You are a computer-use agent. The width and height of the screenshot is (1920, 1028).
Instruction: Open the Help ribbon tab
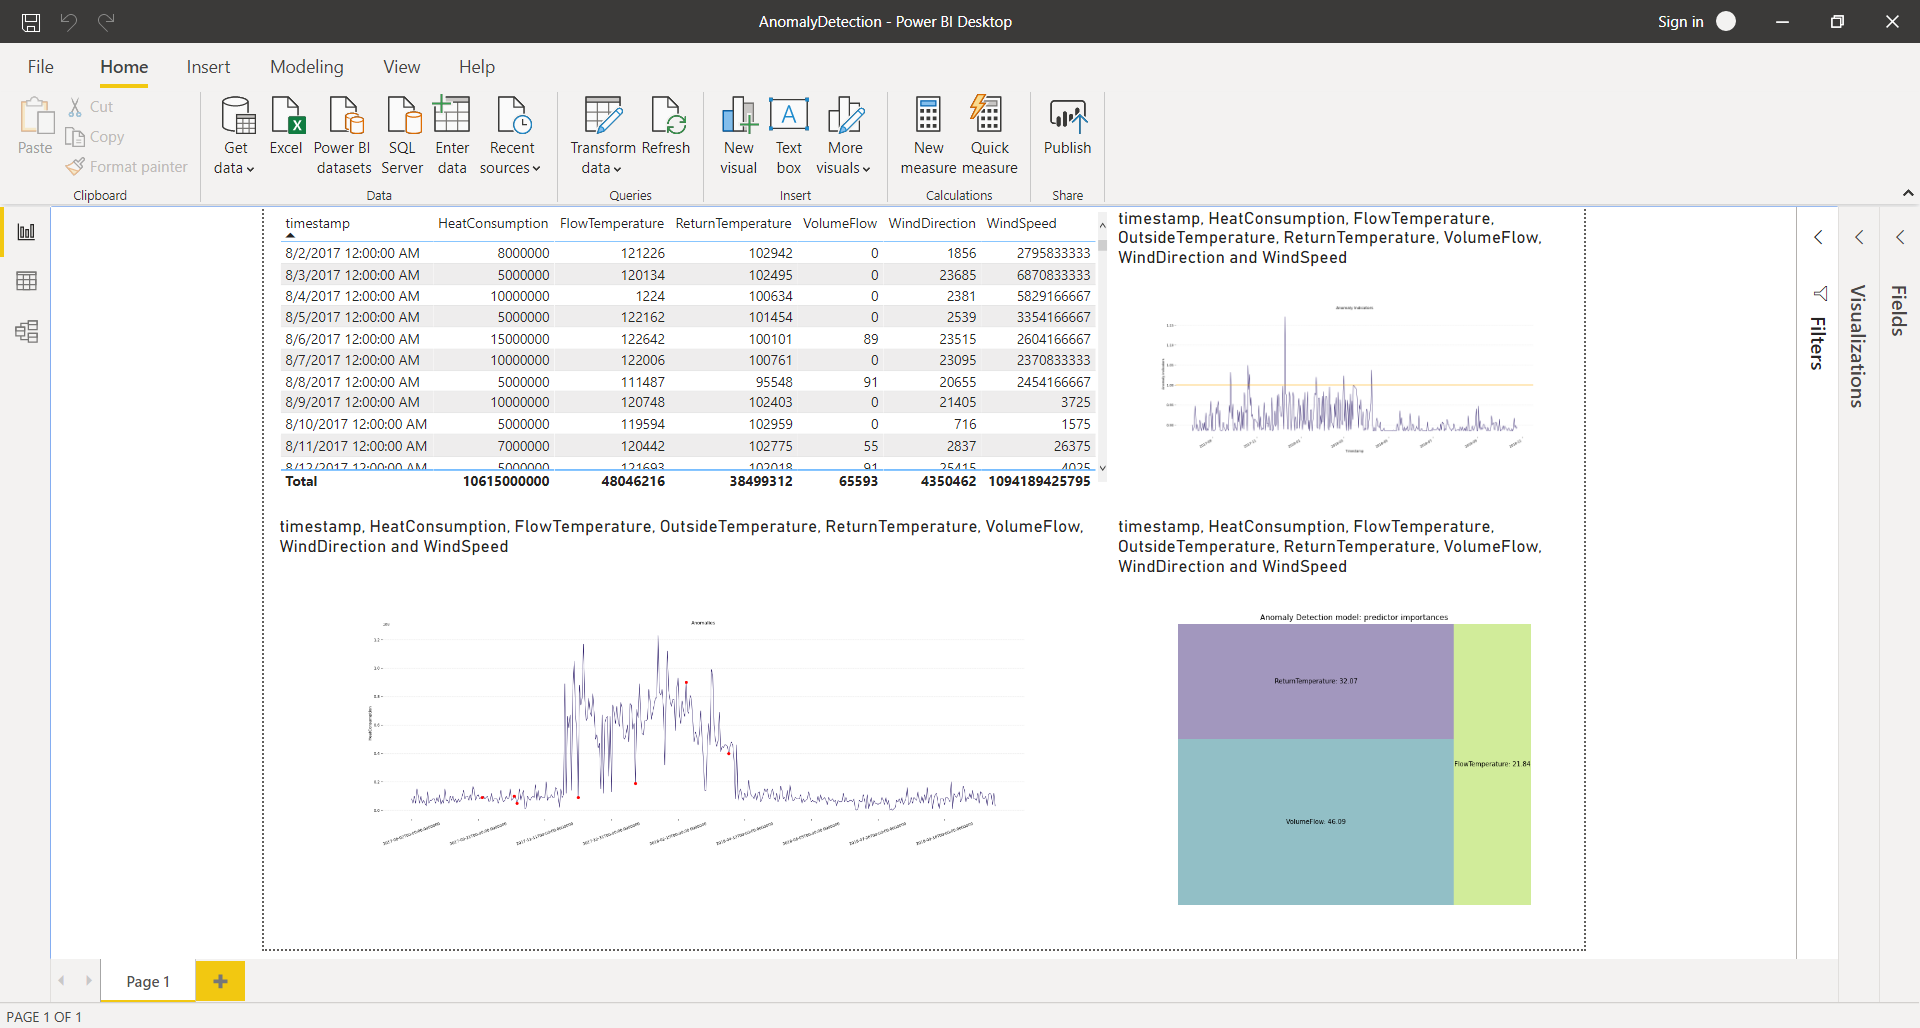477,67
